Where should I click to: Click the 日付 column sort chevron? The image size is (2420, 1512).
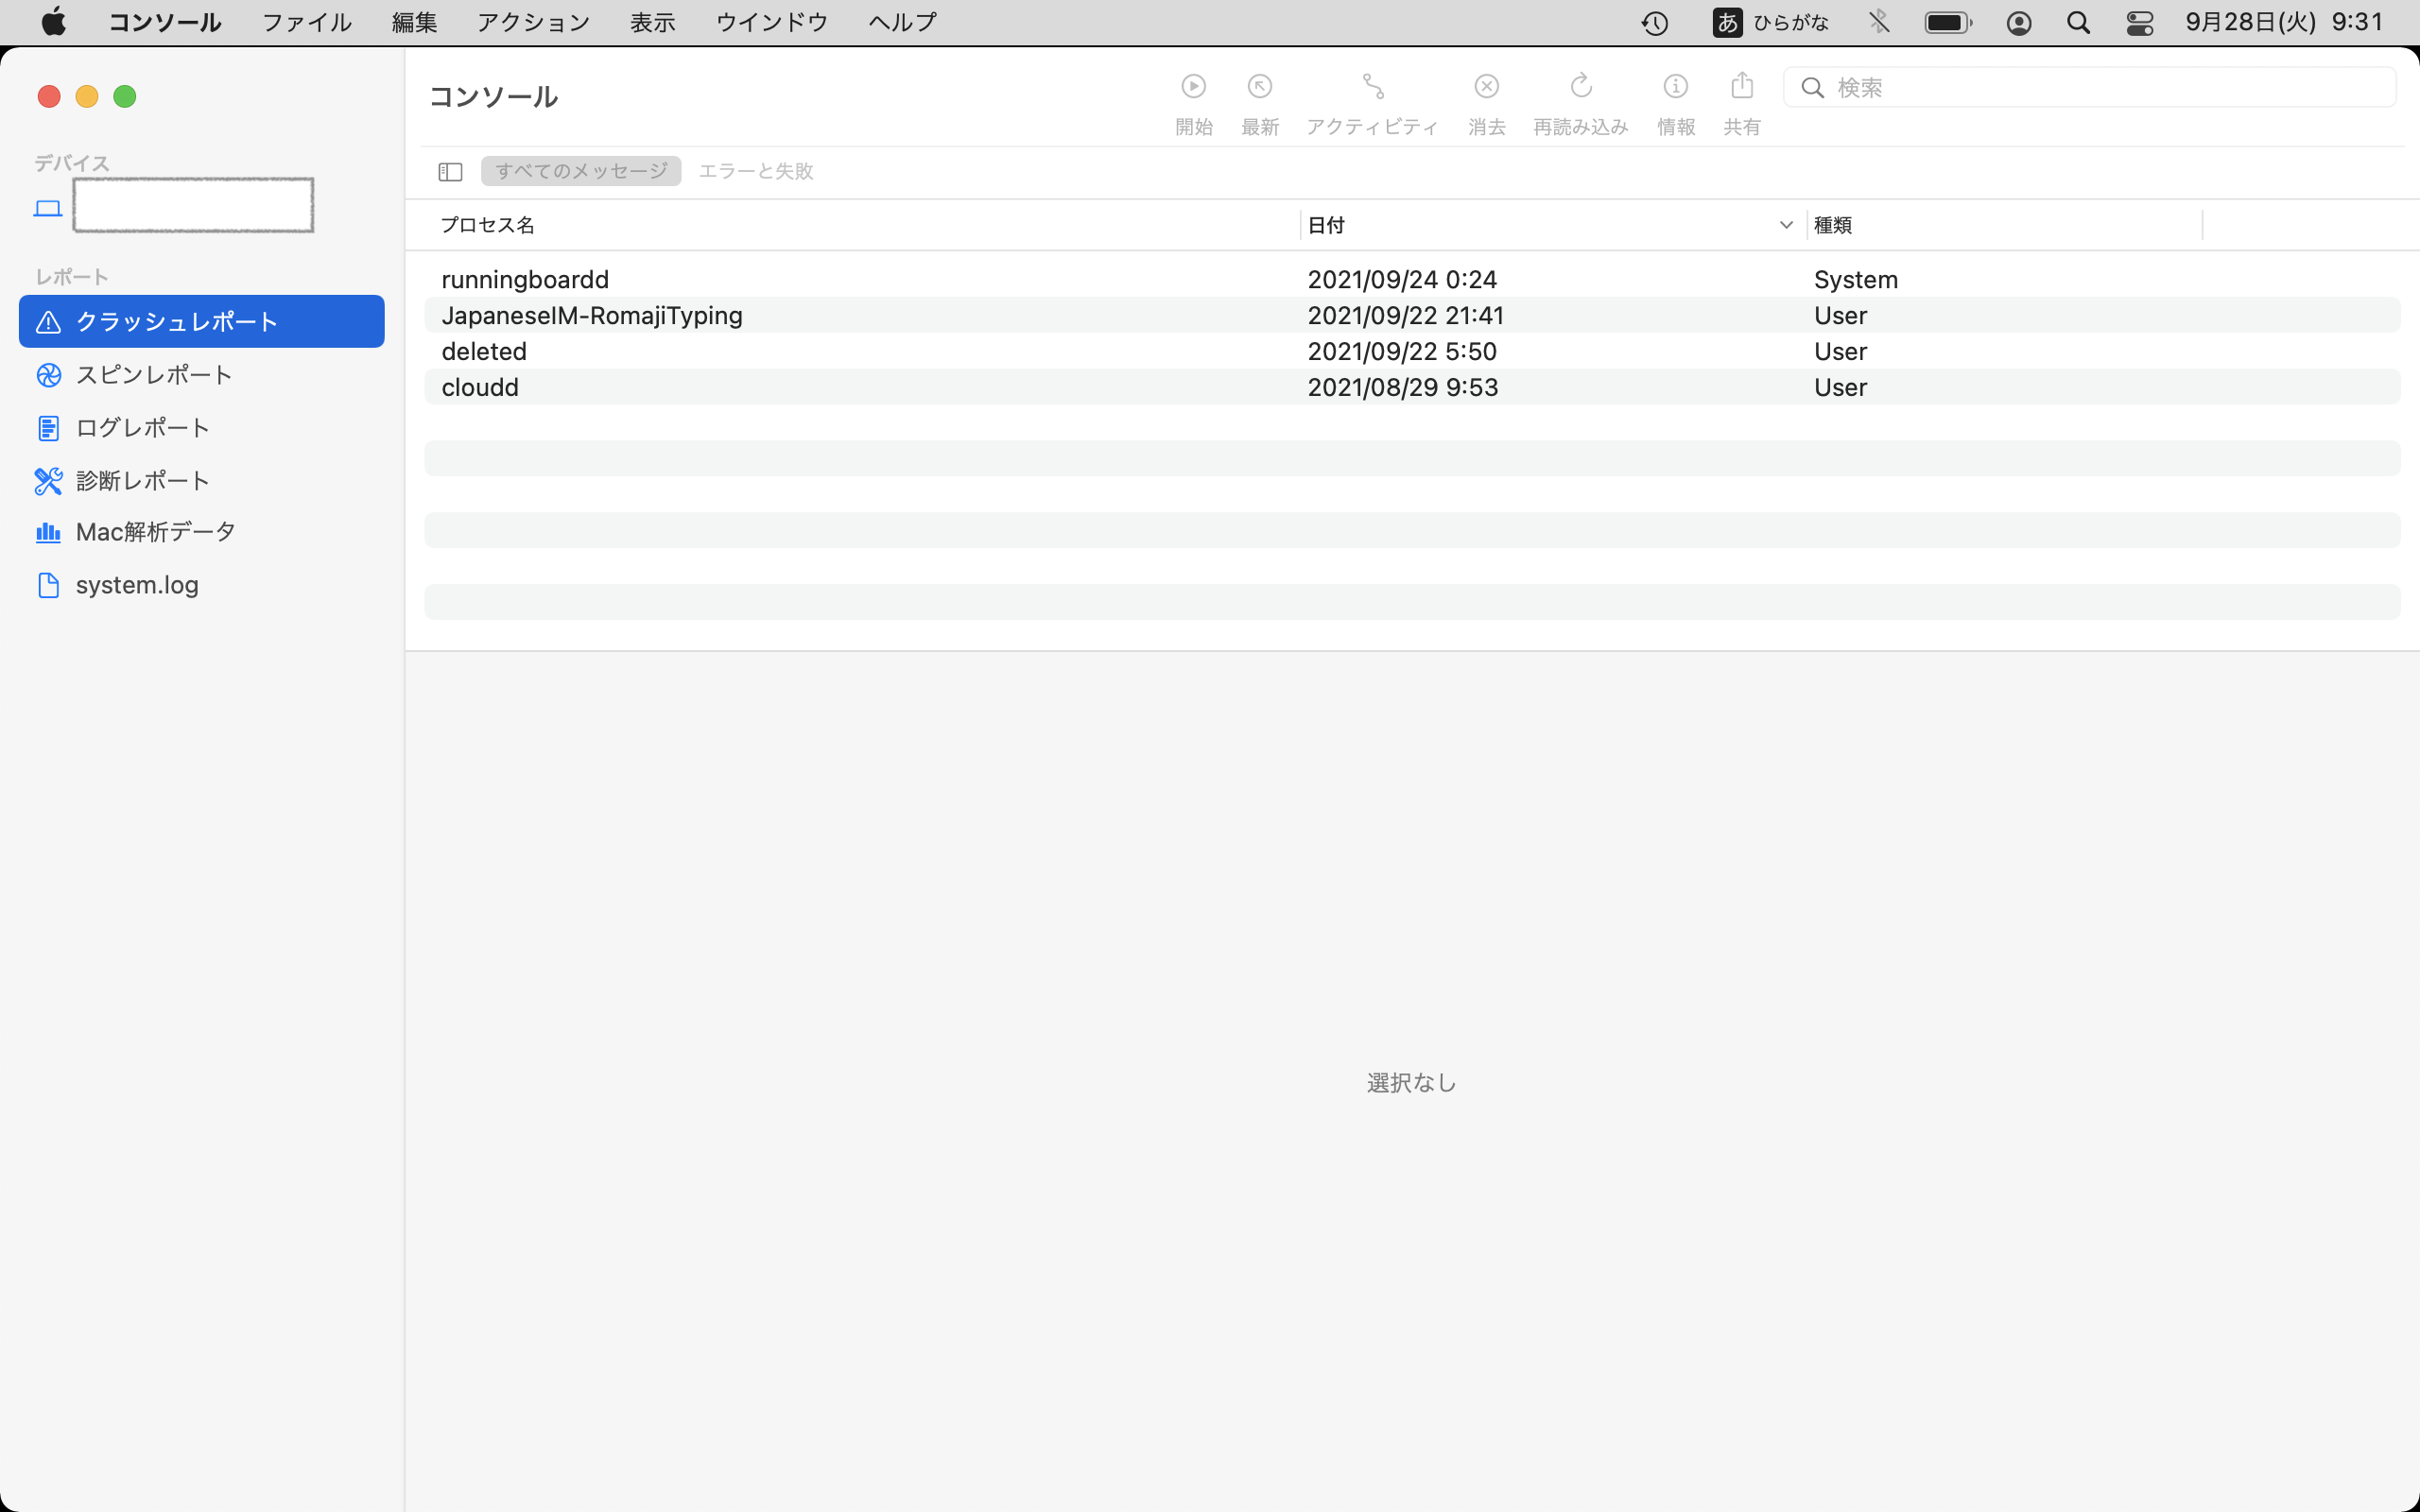pyautogui.click(x=1785, y=225)
